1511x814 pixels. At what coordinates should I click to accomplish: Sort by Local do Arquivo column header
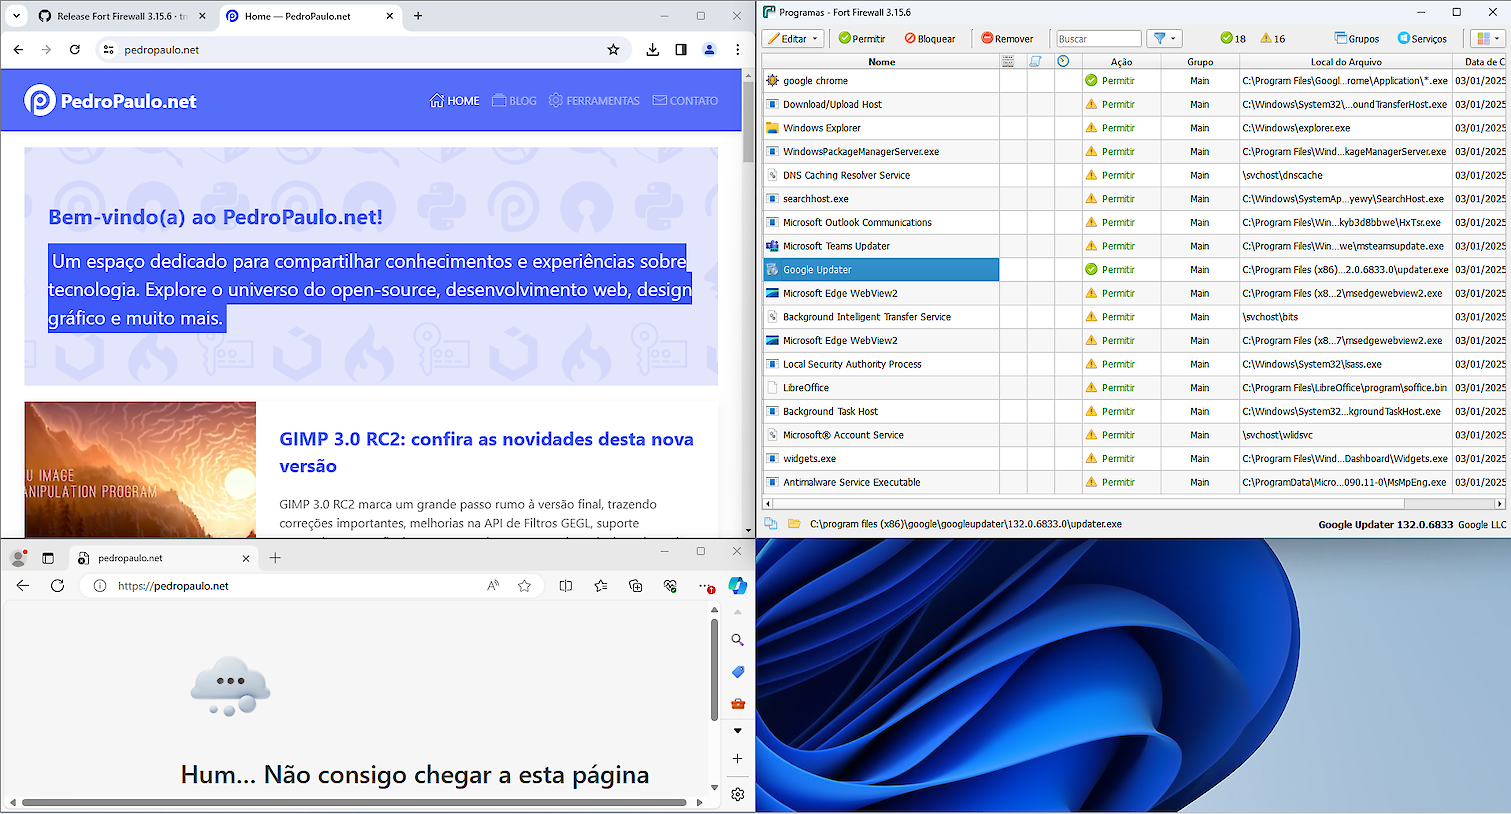[x=1346, y=62]
